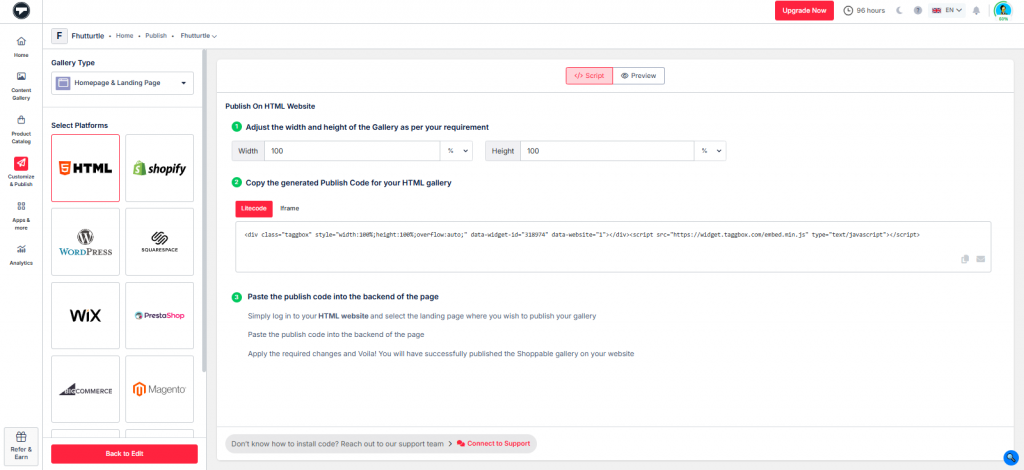The height and width of the screenshot is (470, 1024).
Task: Click the Upgrade Now button
Action: pyautogui.click(x=804, y=10)
